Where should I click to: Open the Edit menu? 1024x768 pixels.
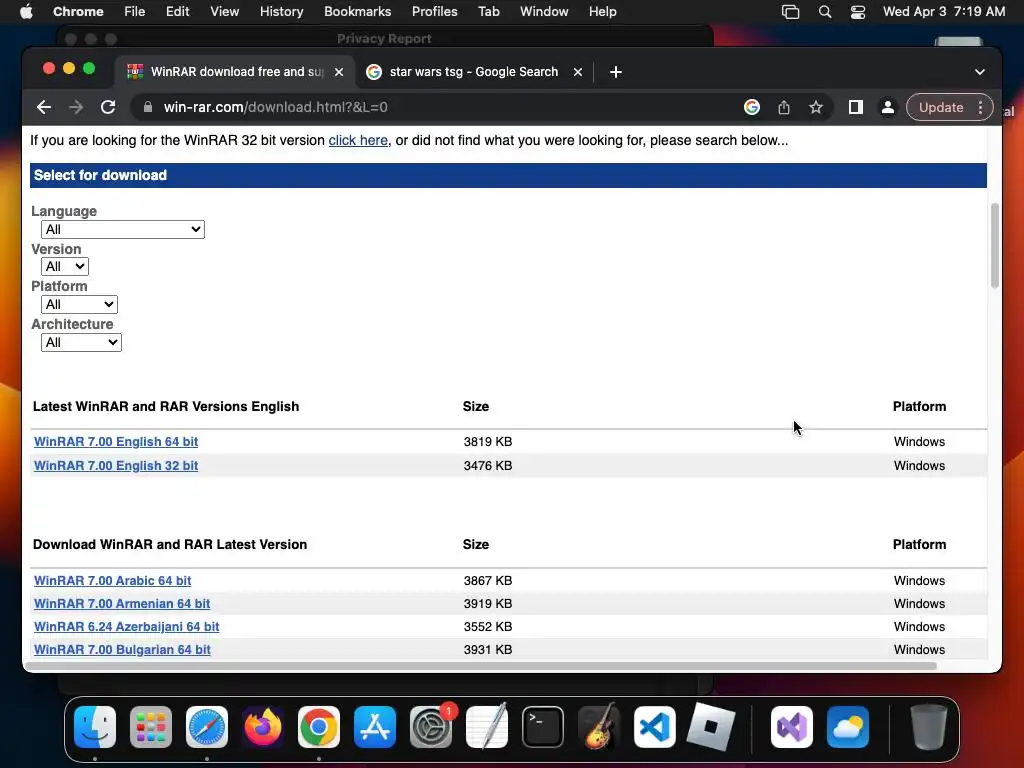tap(178, 12)
